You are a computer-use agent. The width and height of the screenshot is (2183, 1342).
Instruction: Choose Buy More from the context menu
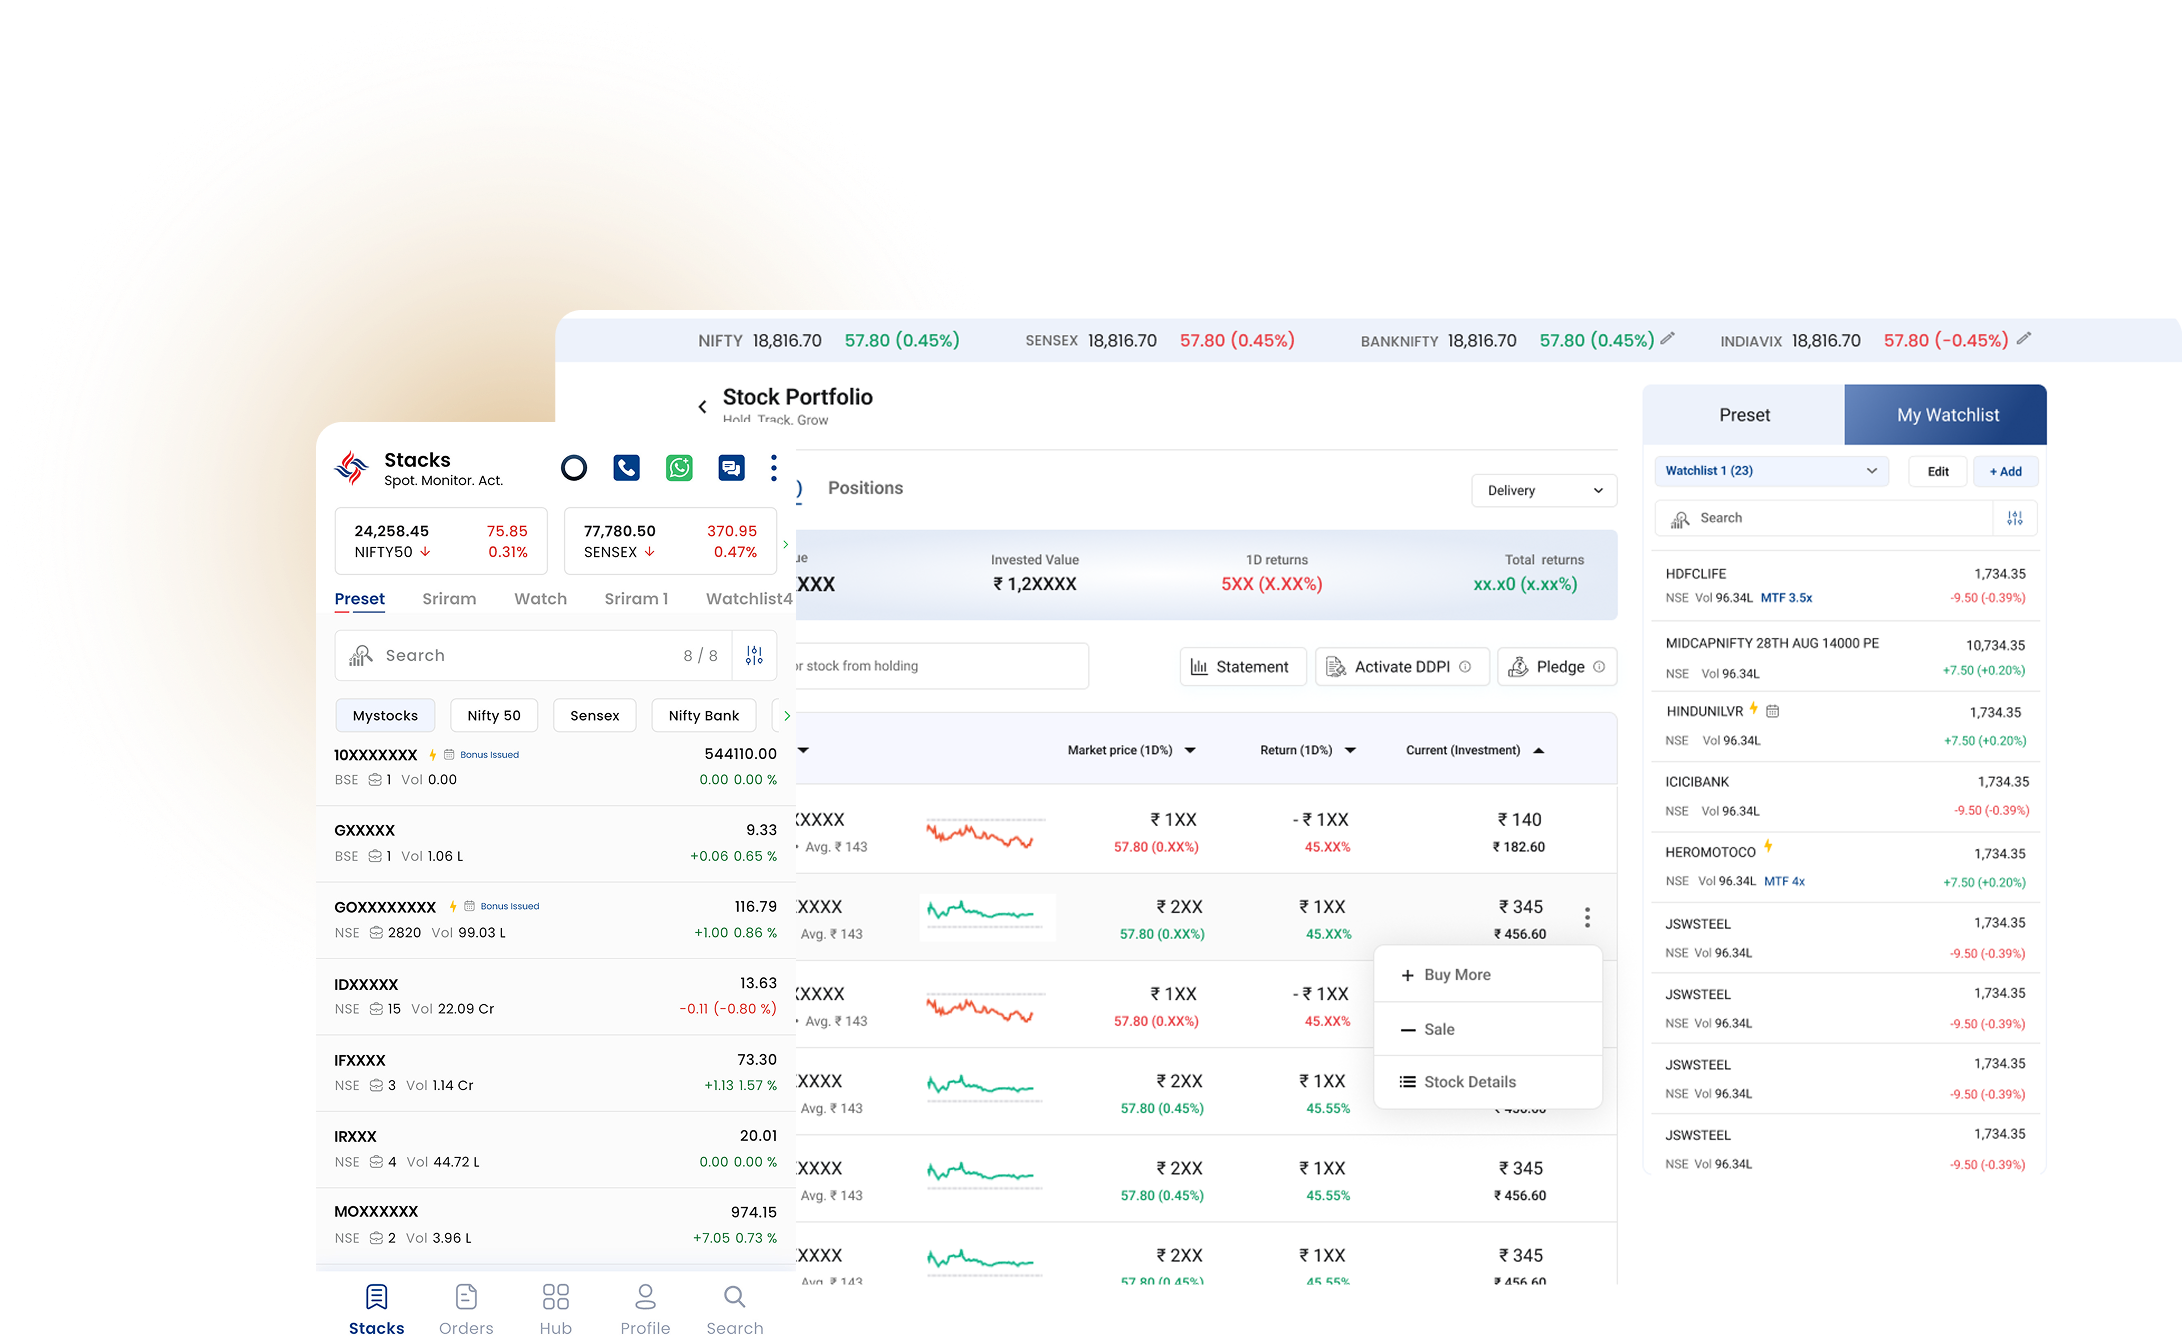click(x=1488, y=975)
